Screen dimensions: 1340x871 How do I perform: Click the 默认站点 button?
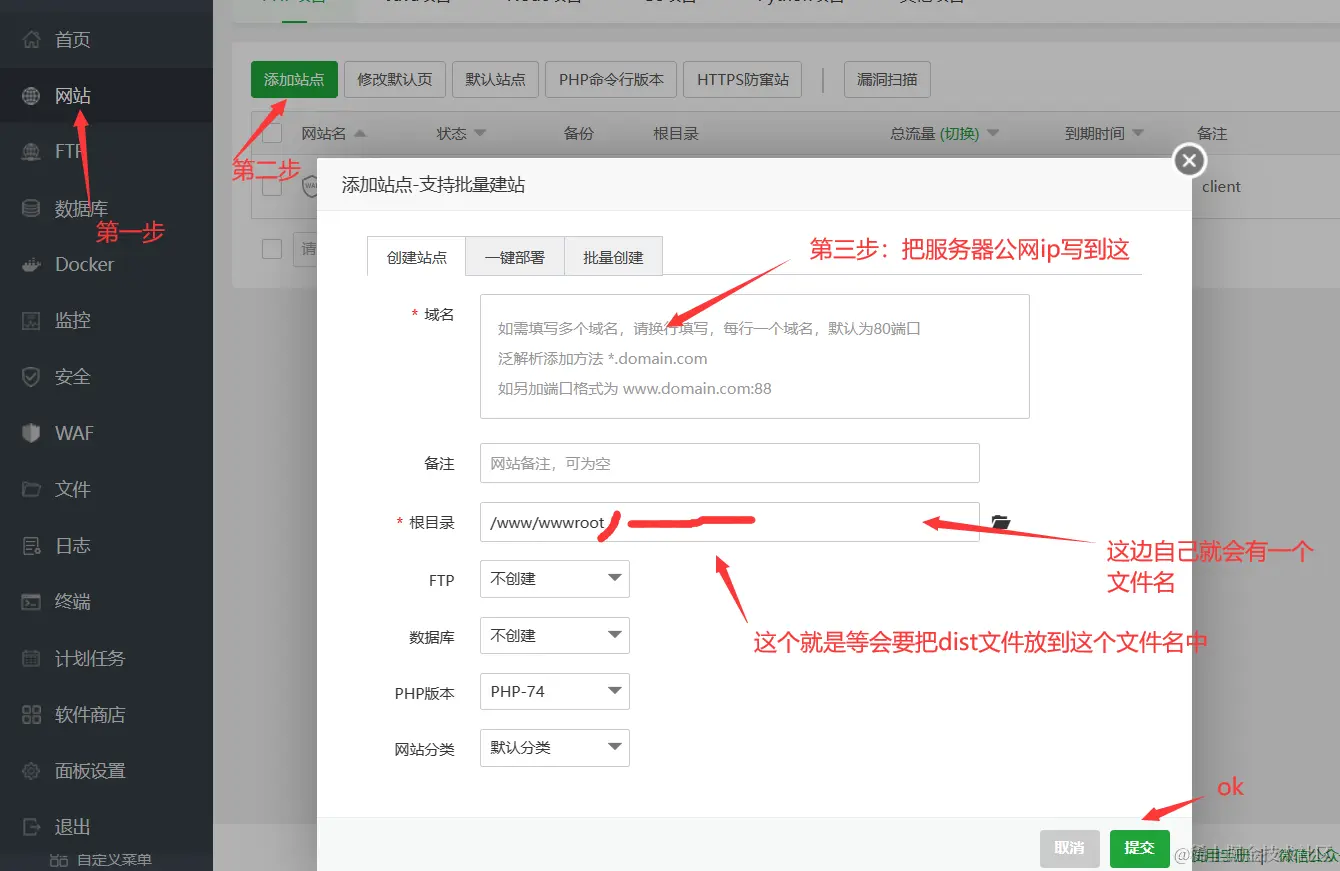point(495,79)
